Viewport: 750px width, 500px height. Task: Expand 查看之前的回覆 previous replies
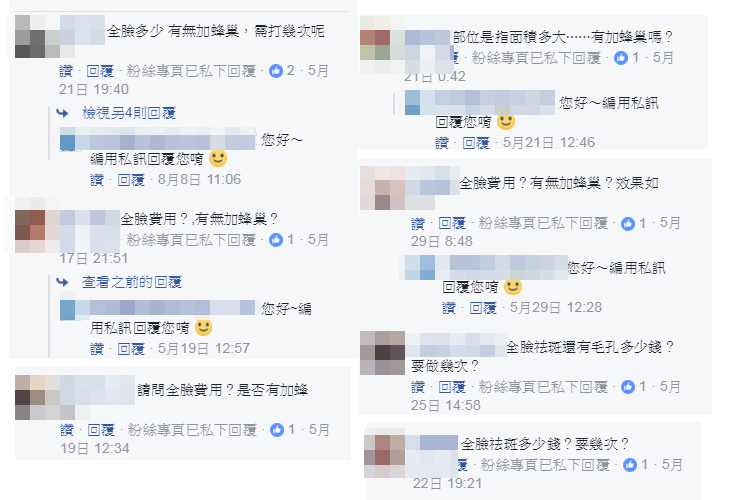132,282
